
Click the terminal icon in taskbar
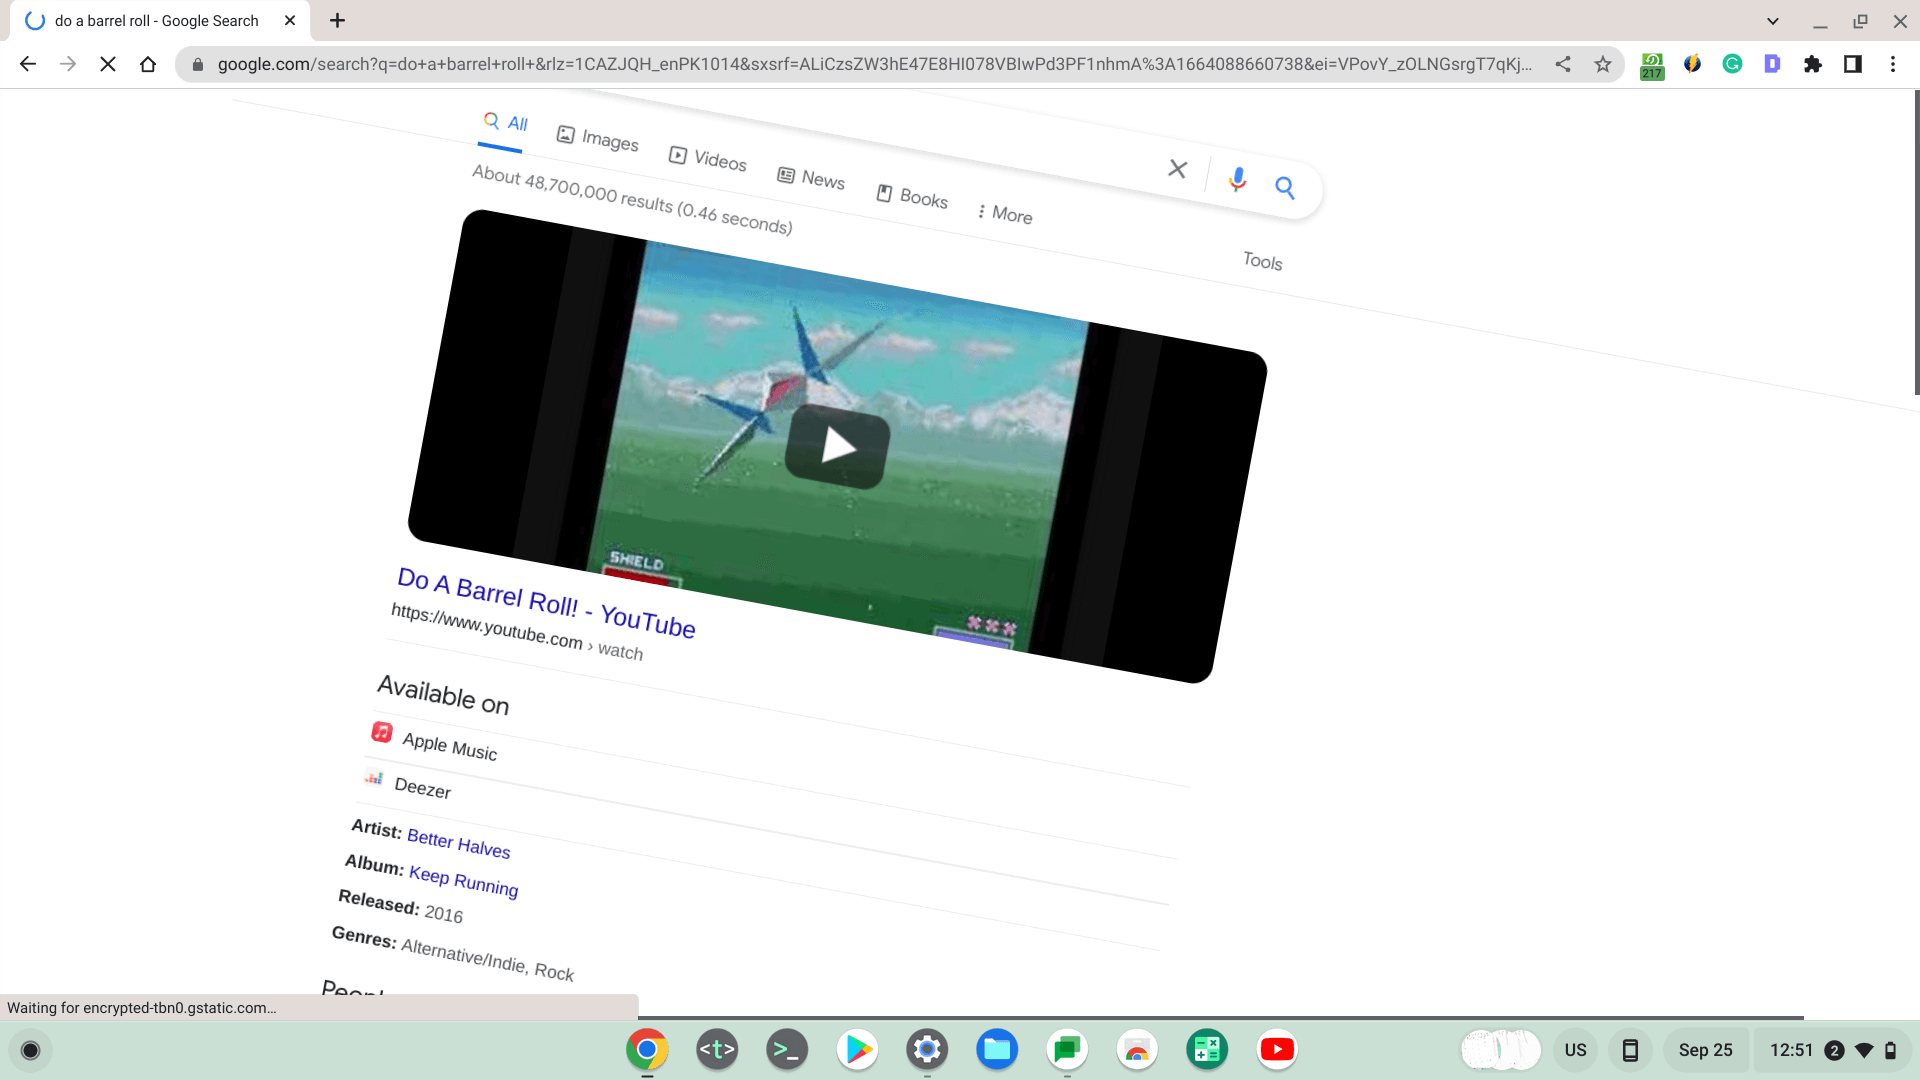[787, 1048]
